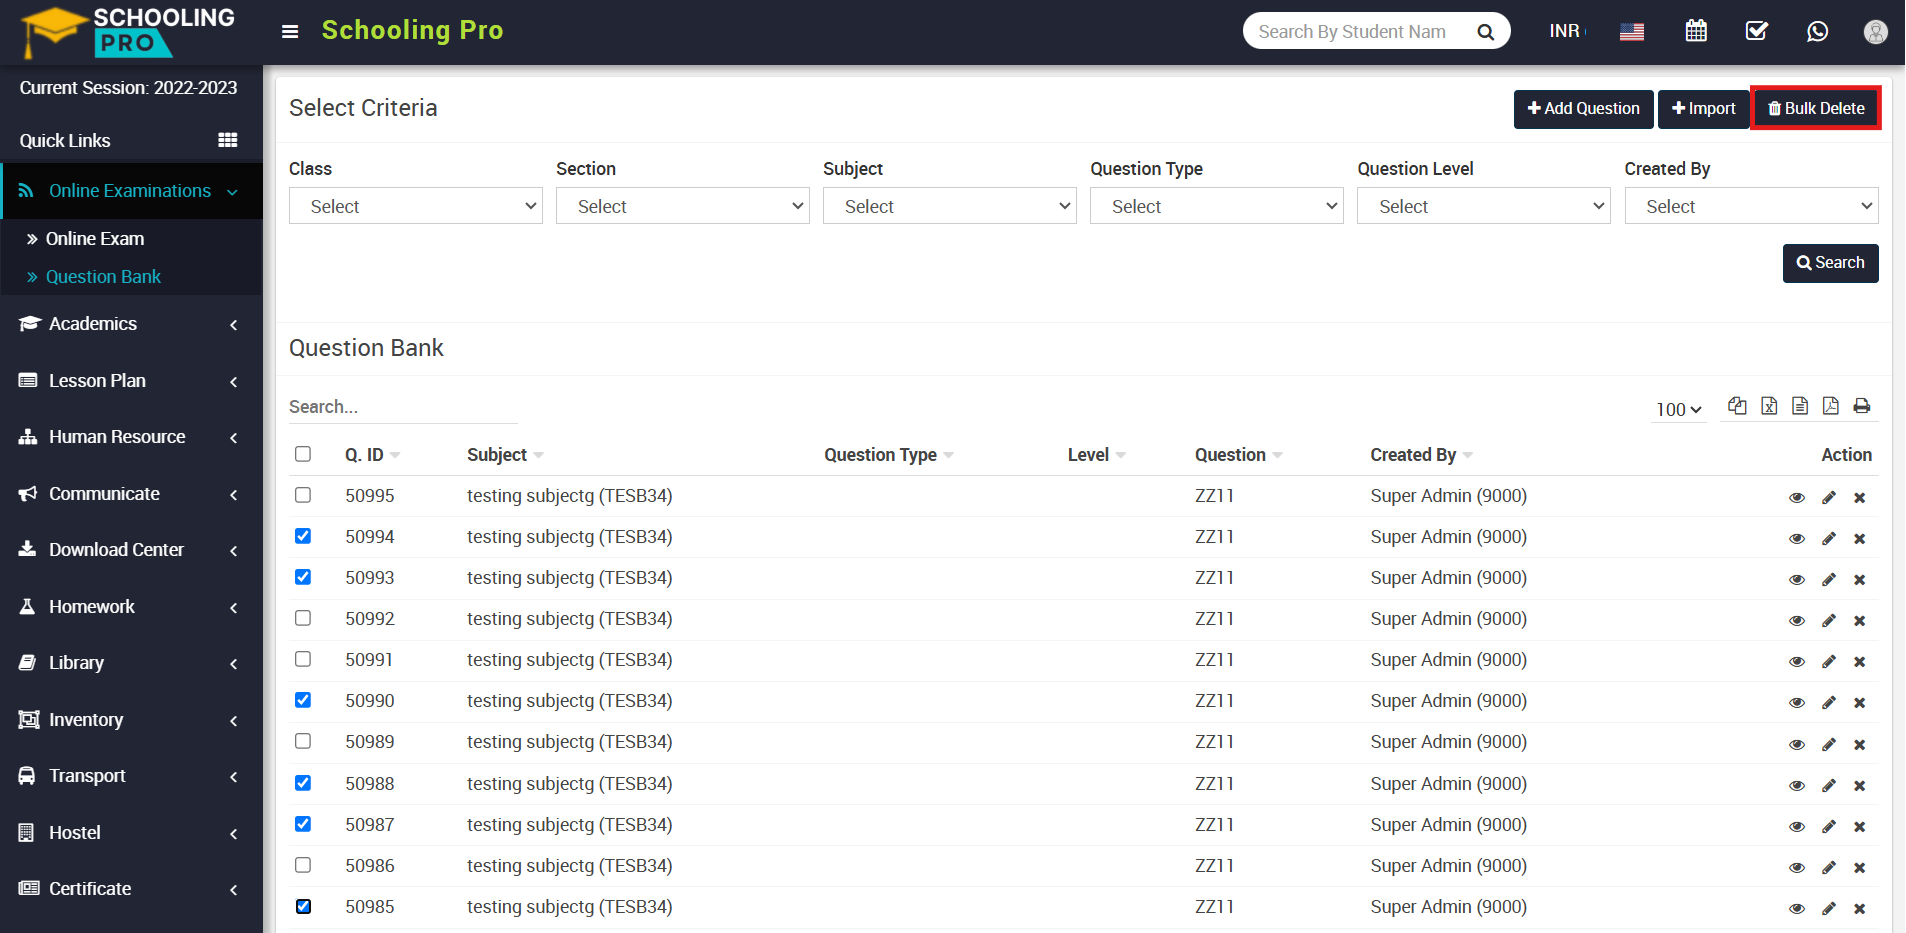Viewport: 1906px width, 933px height.
Task: Uncheck the box for question 50988
Action: pos(303,783)
